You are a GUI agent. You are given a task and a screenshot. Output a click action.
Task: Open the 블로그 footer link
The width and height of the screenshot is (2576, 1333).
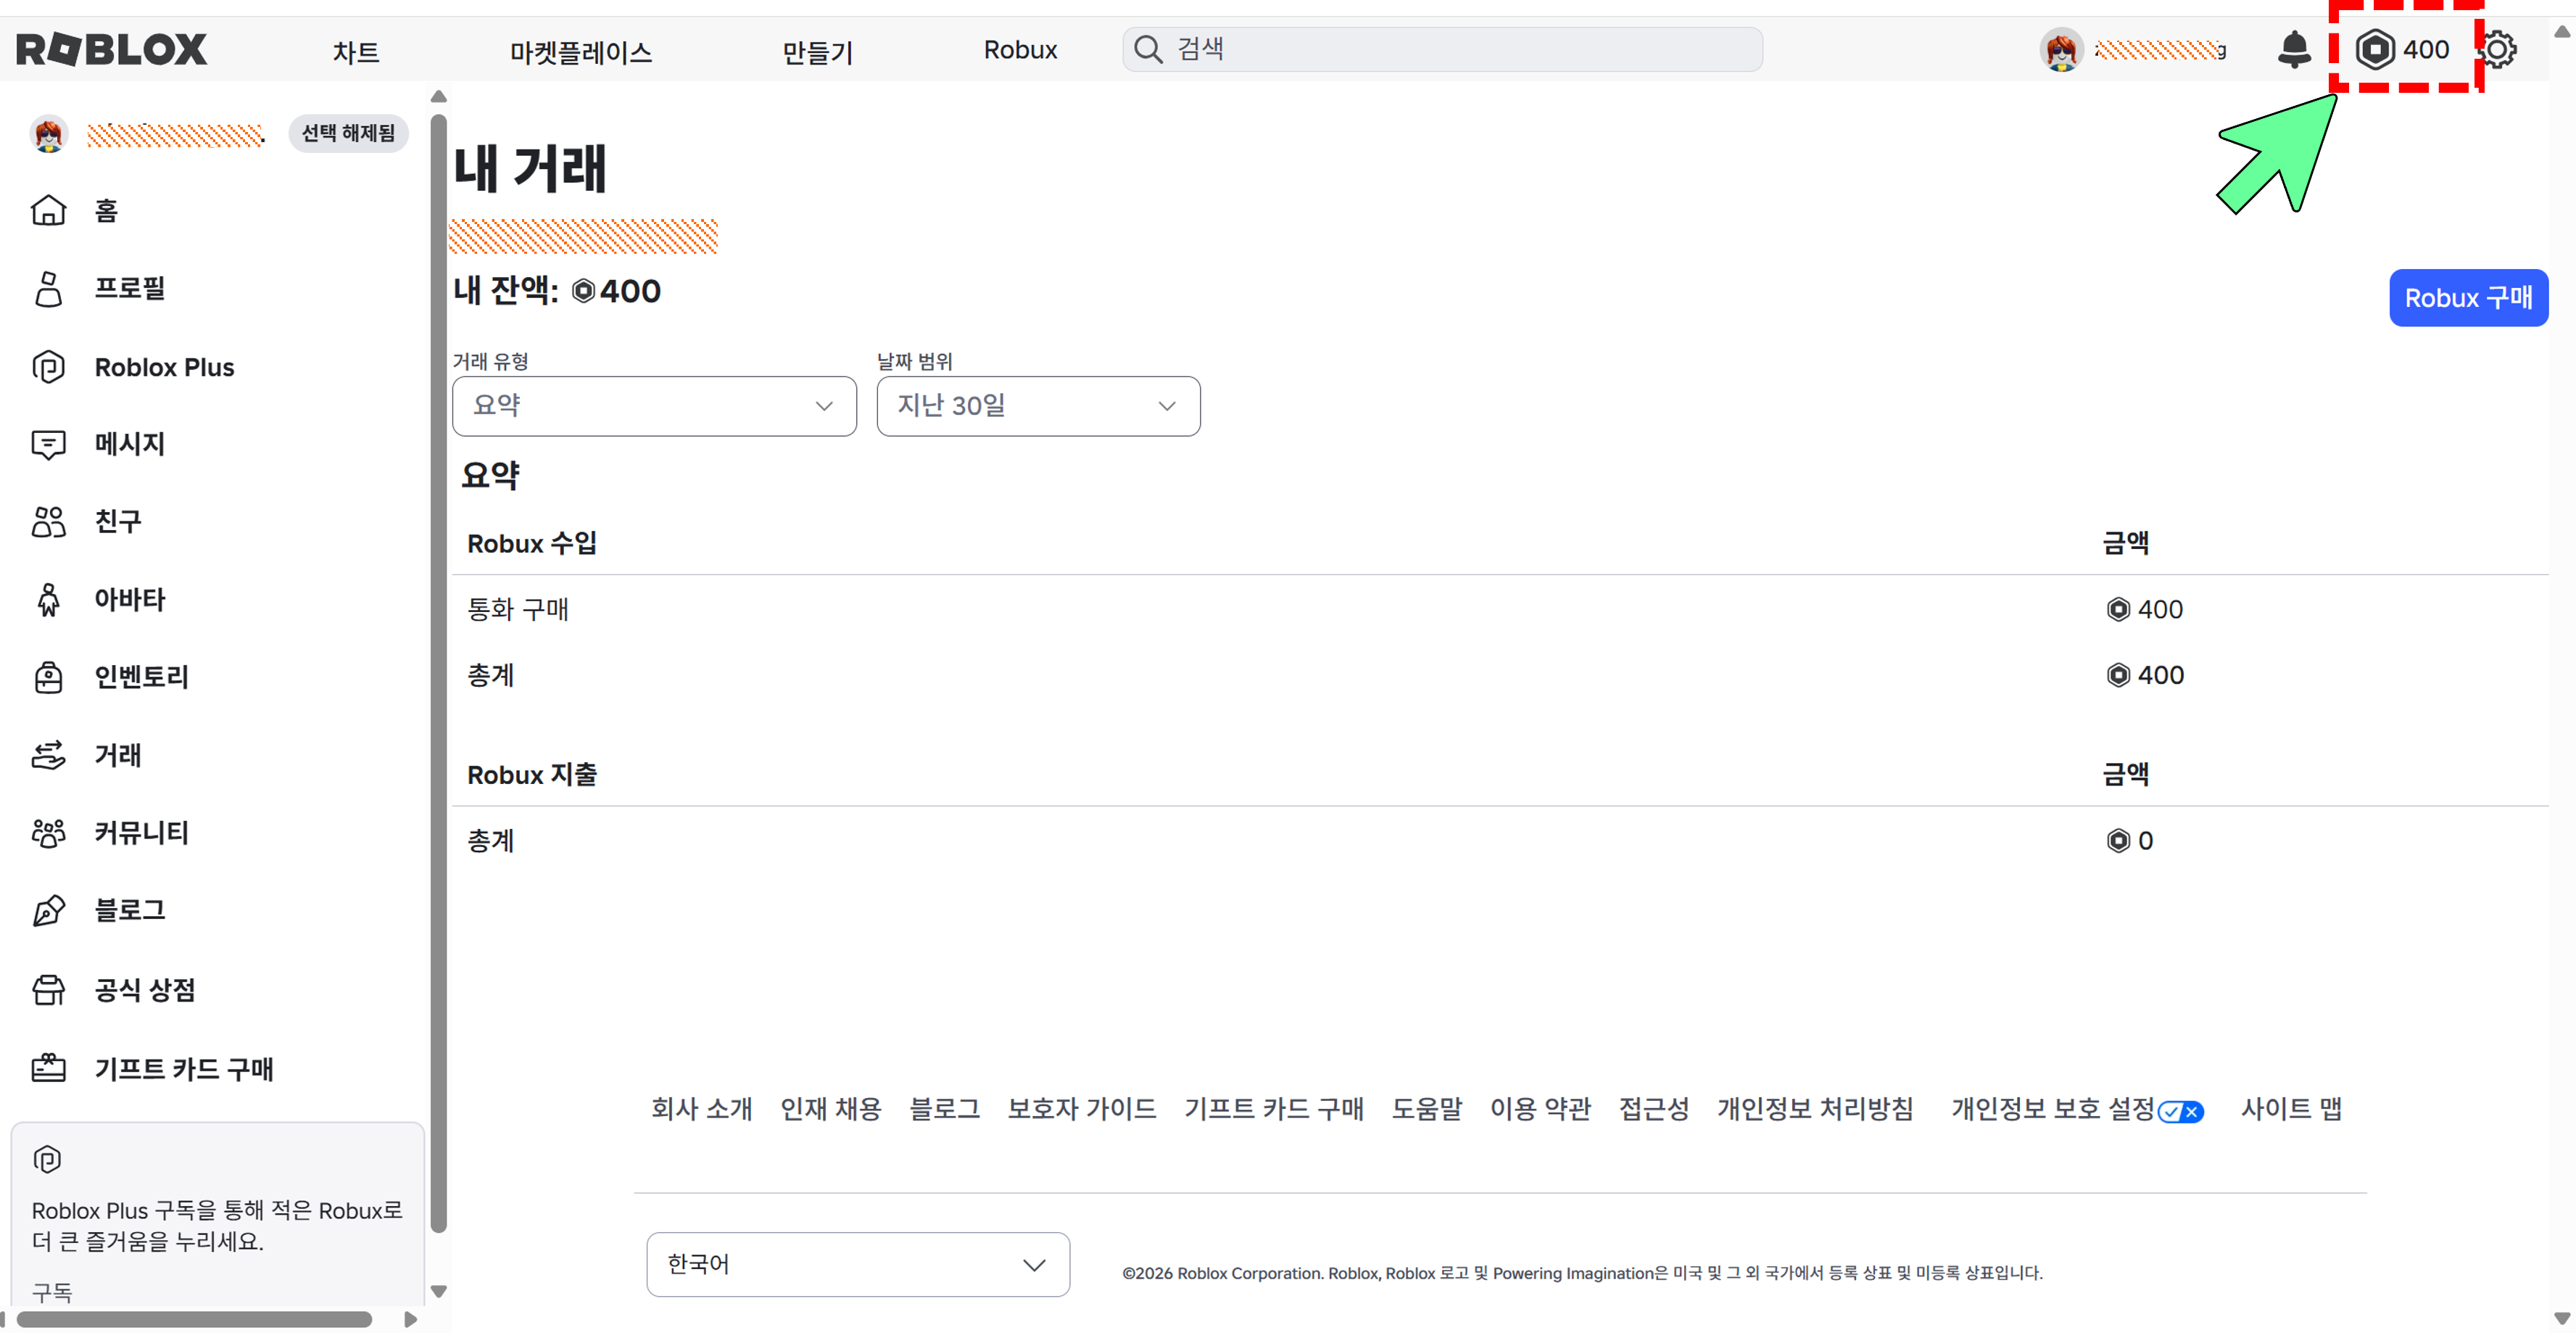tap(944, 1109)
